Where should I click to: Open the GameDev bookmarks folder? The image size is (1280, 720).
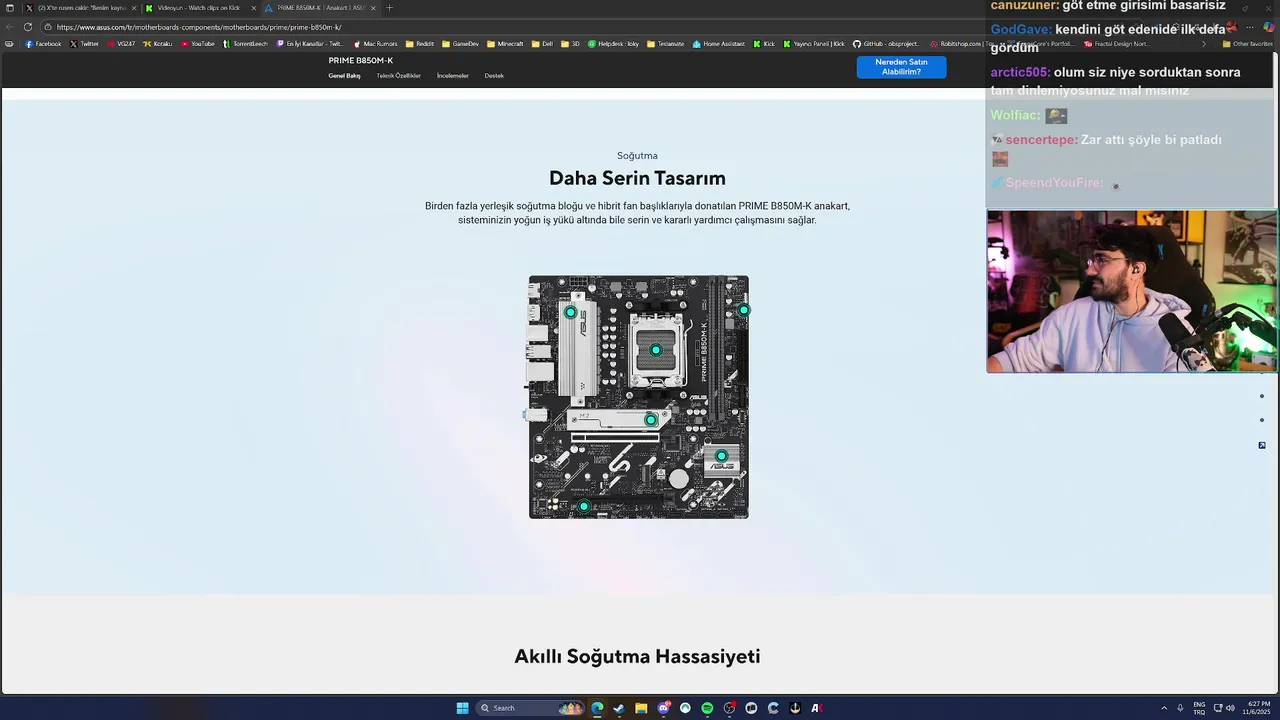[x=461, y=44]
